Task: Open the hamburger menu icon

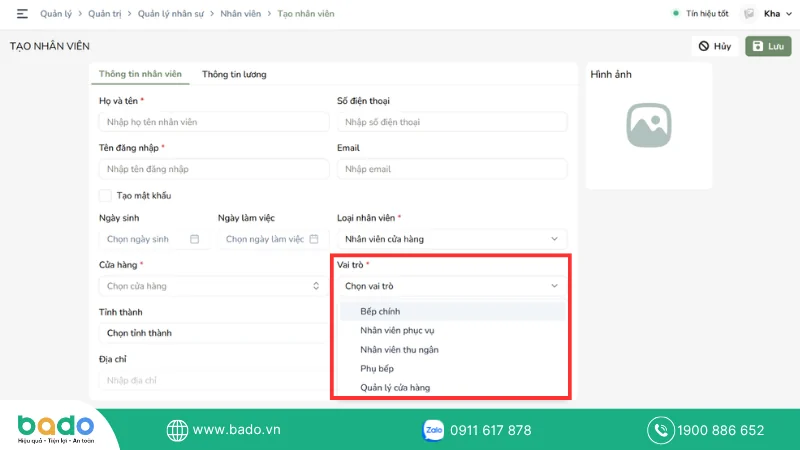Action: click(x=22, y=14)
